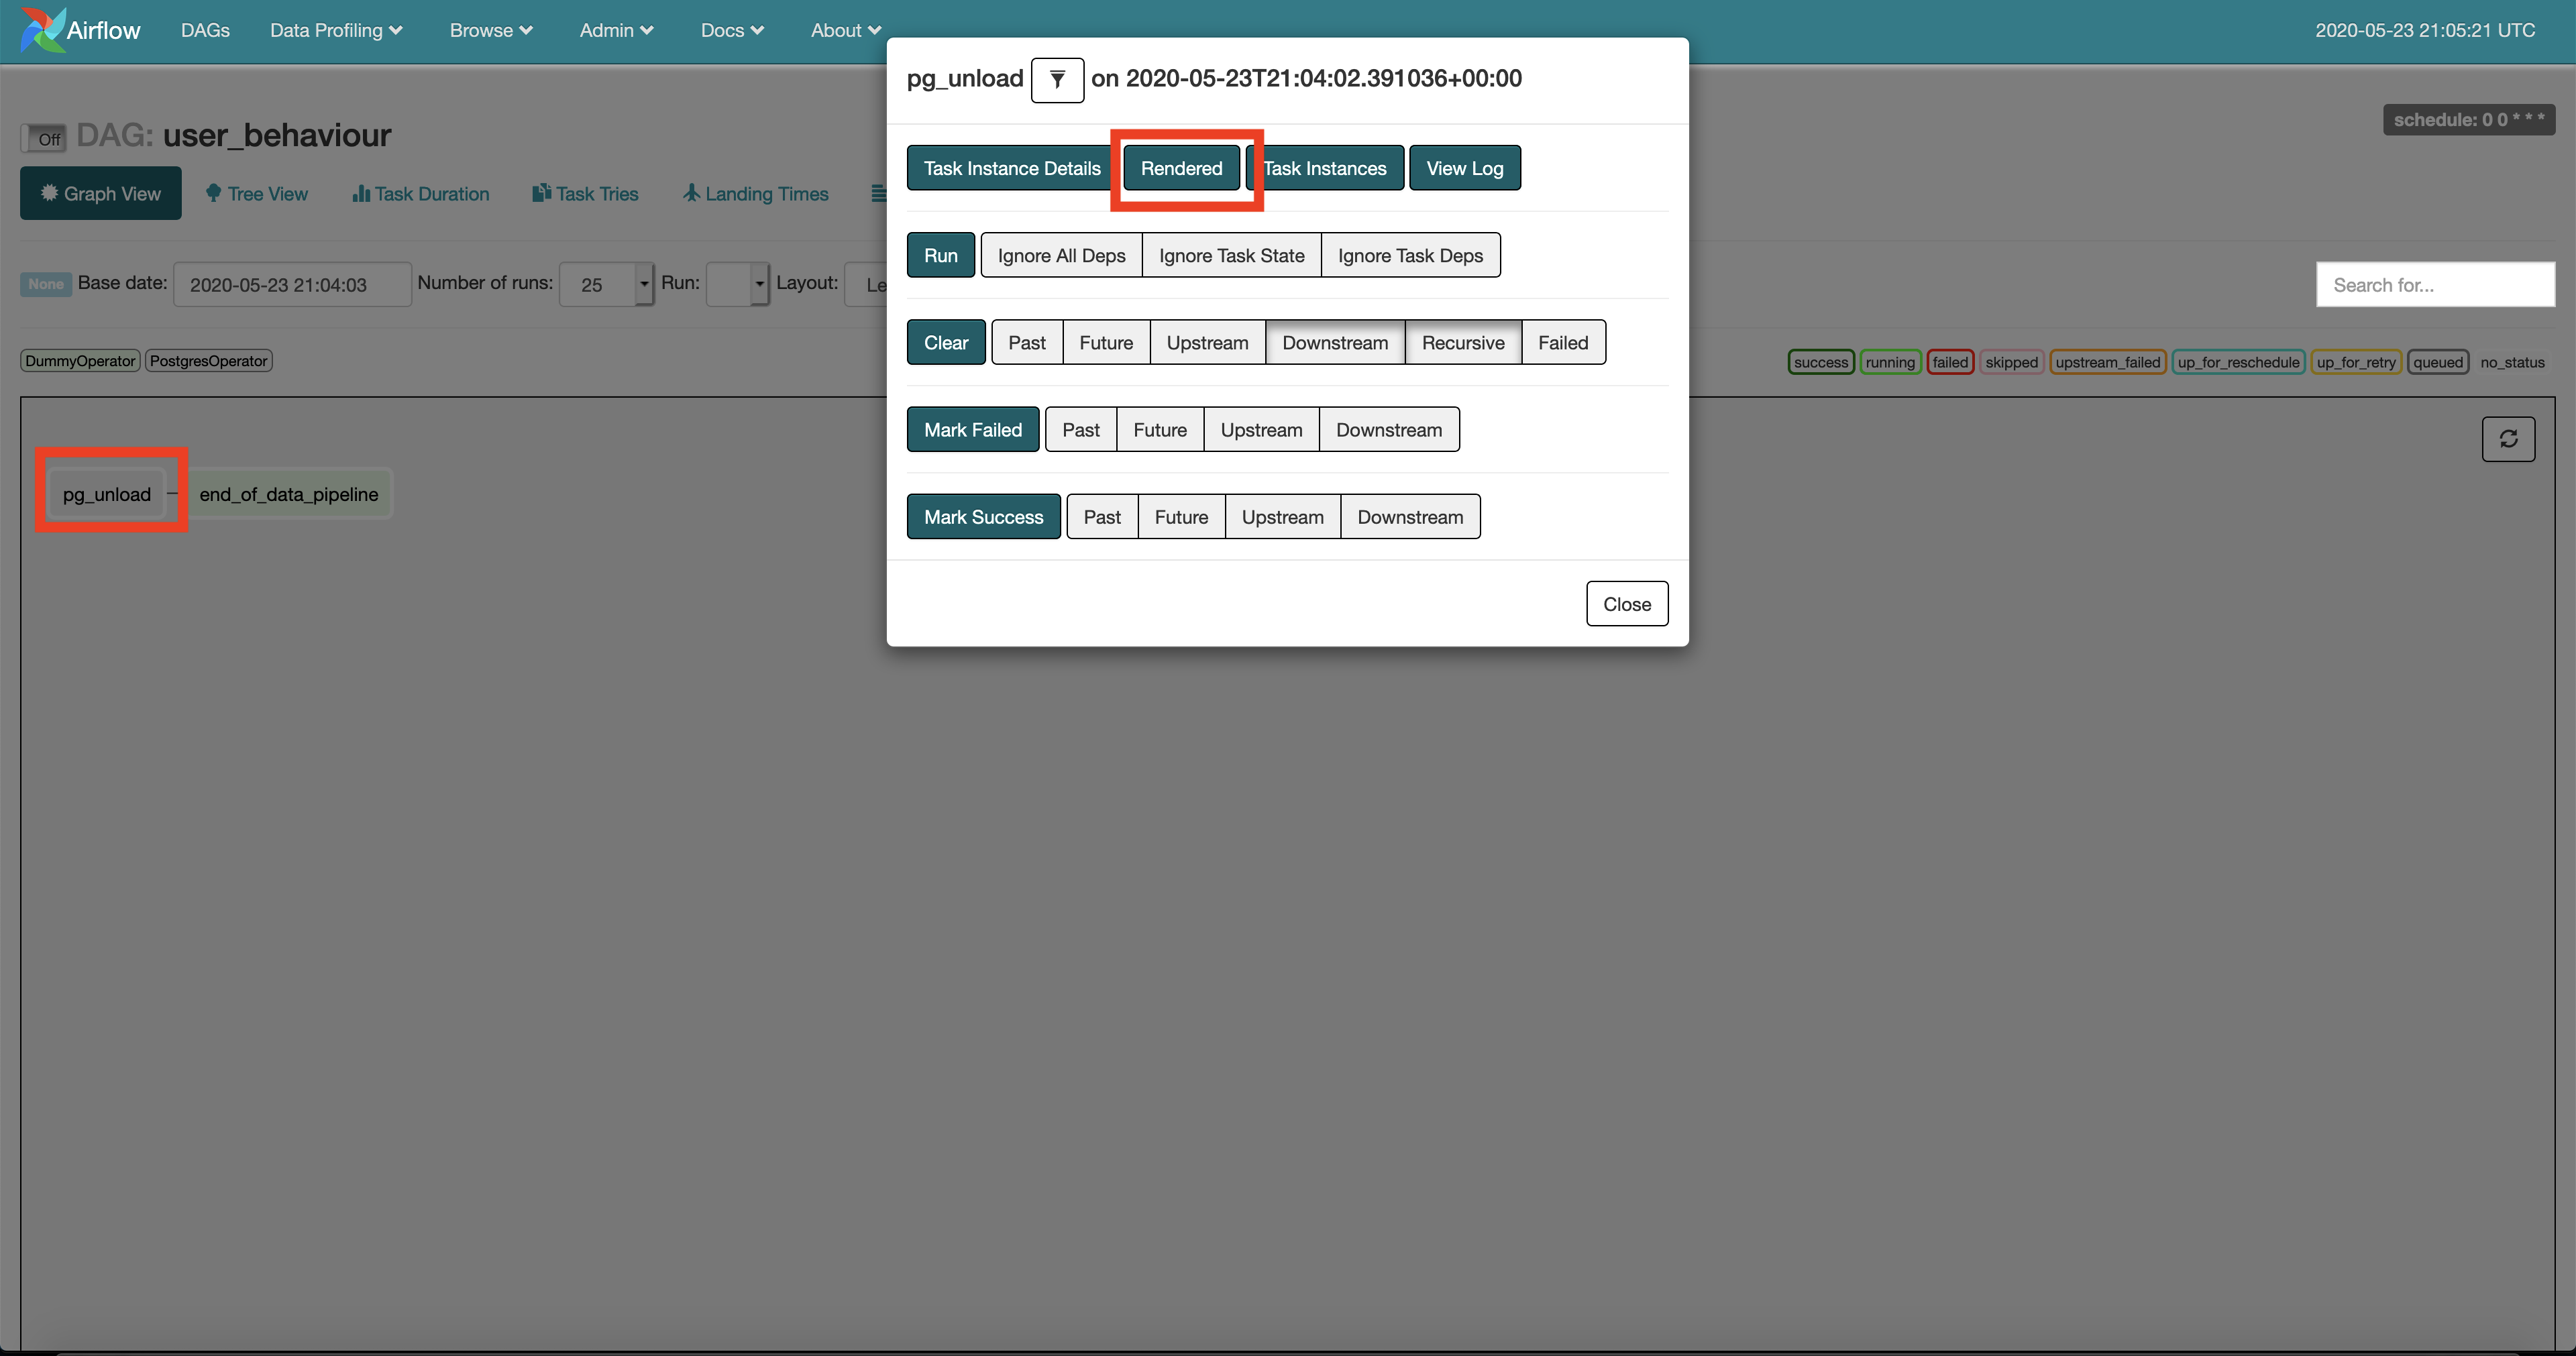Select the Rendered tab in modal
The image size is (2576, 1356).
tap(1181, 167)
